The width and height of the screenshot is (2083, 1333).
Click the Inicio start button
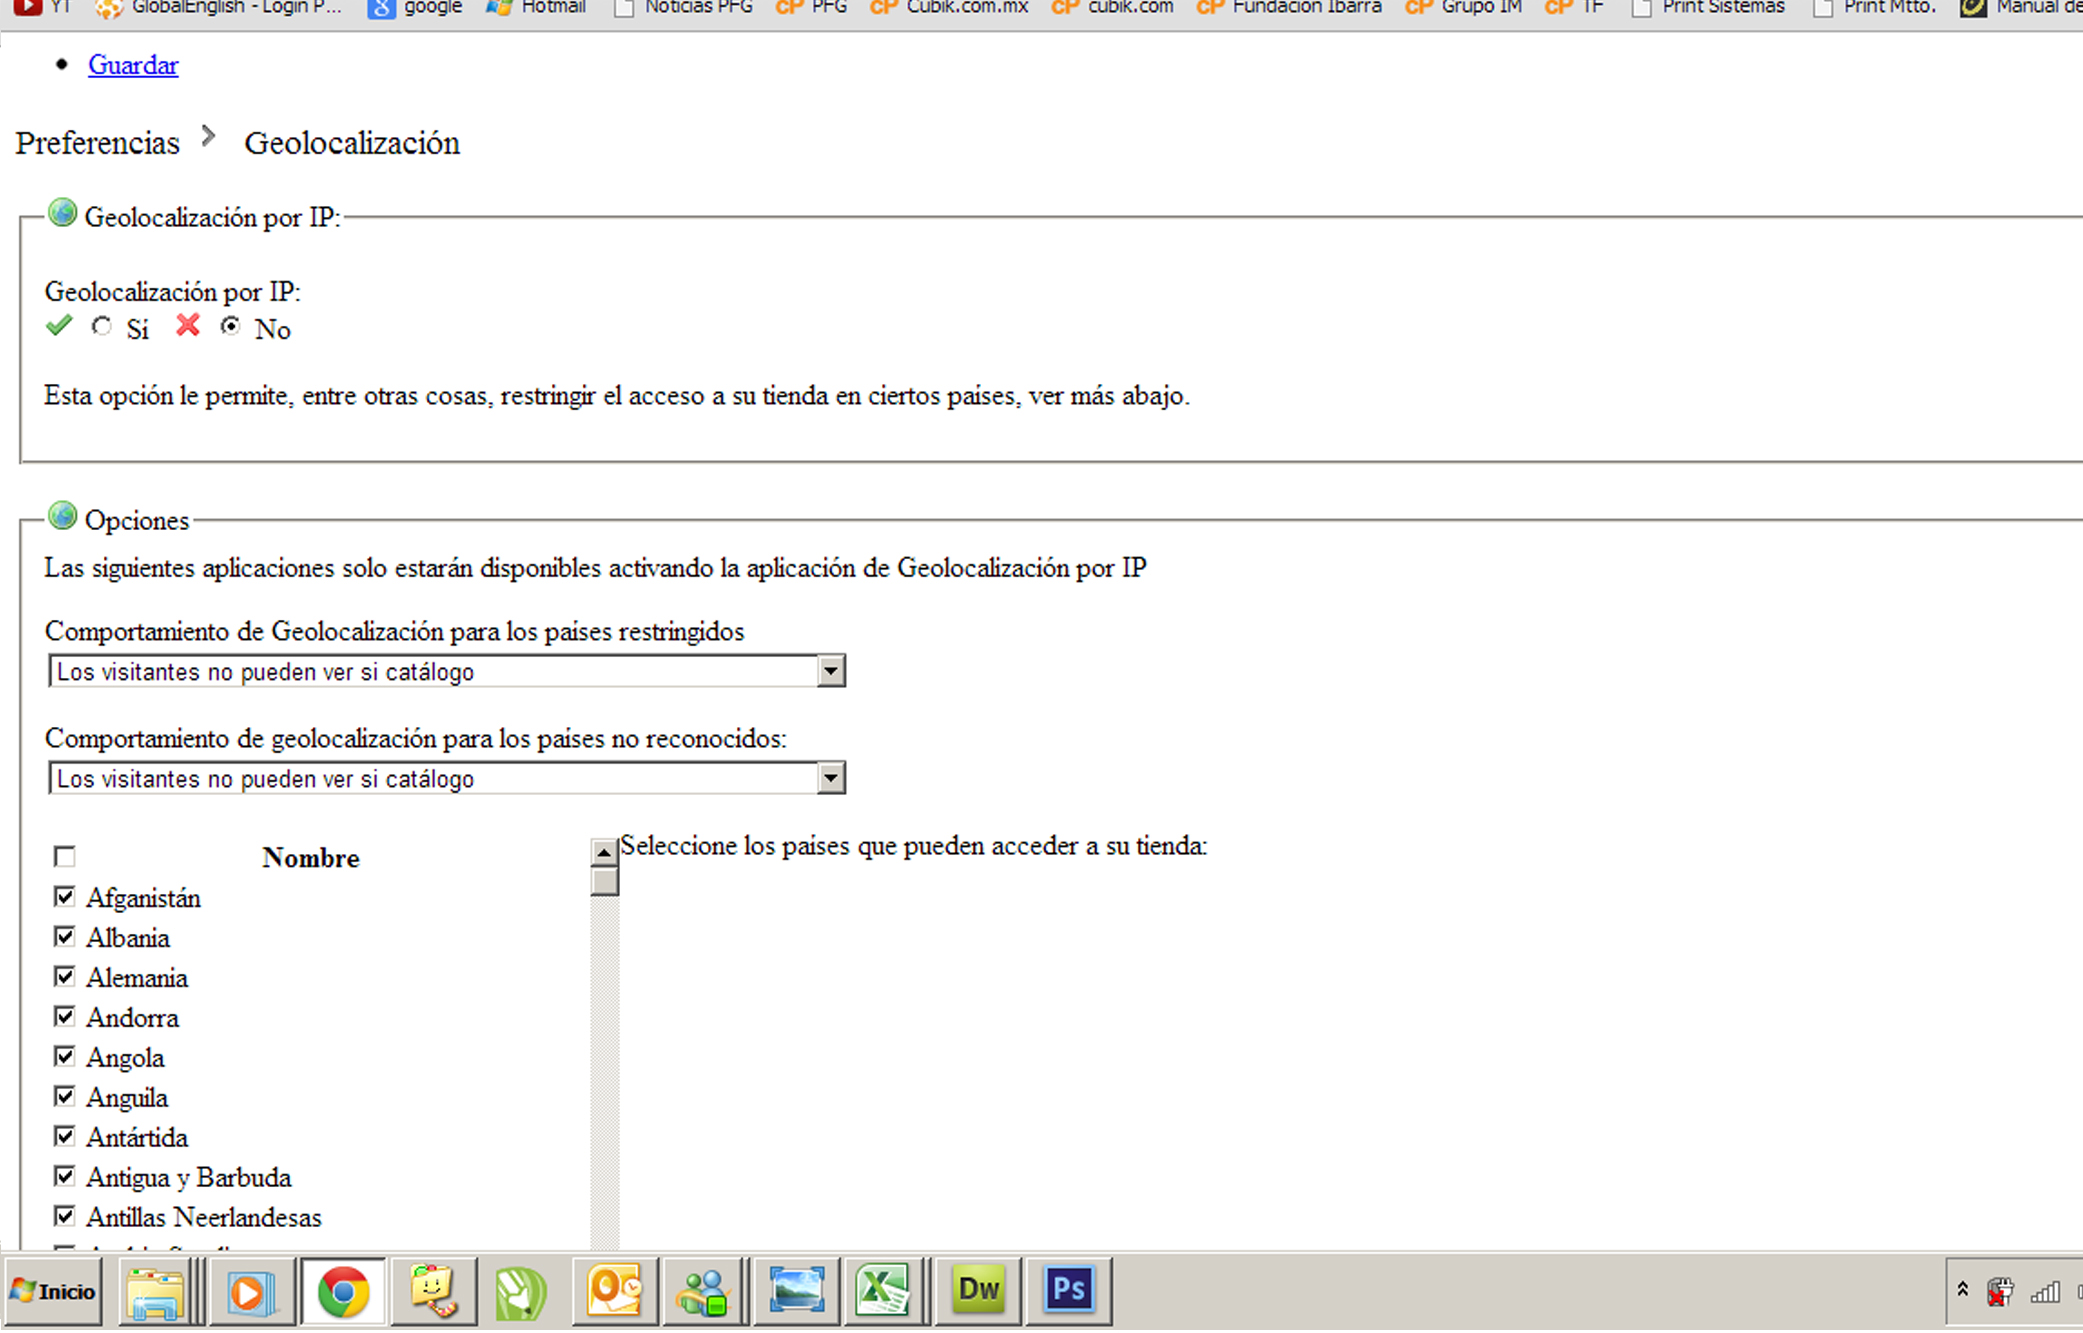pos(54,1291)
